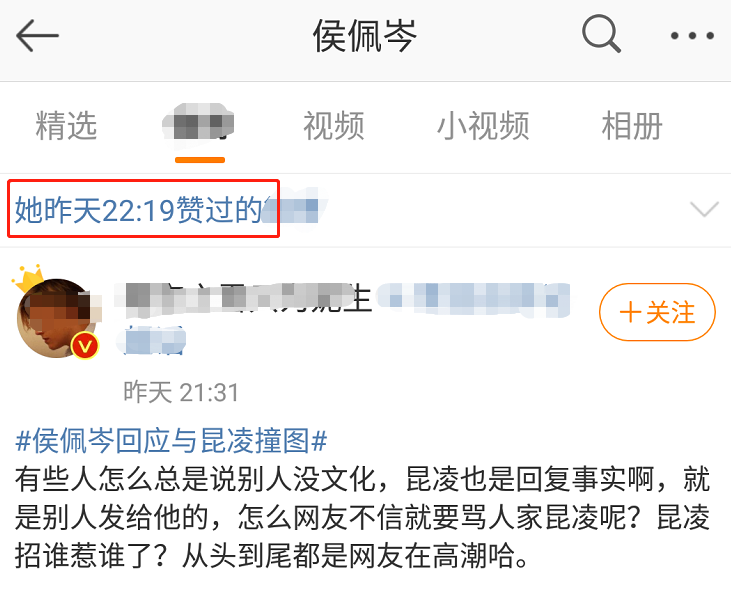
Task: Expand the chevron beside the 赞过的 filter
Action: 704,209
